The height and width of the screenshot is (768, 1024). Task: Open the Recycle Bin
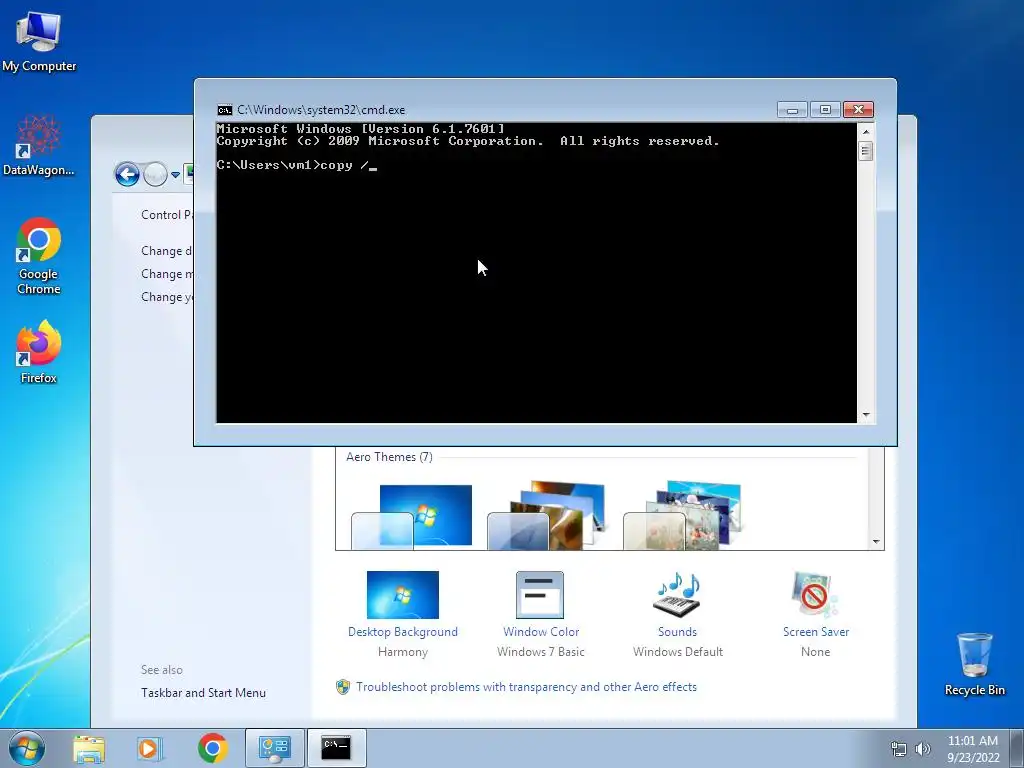tap(974, 664)
